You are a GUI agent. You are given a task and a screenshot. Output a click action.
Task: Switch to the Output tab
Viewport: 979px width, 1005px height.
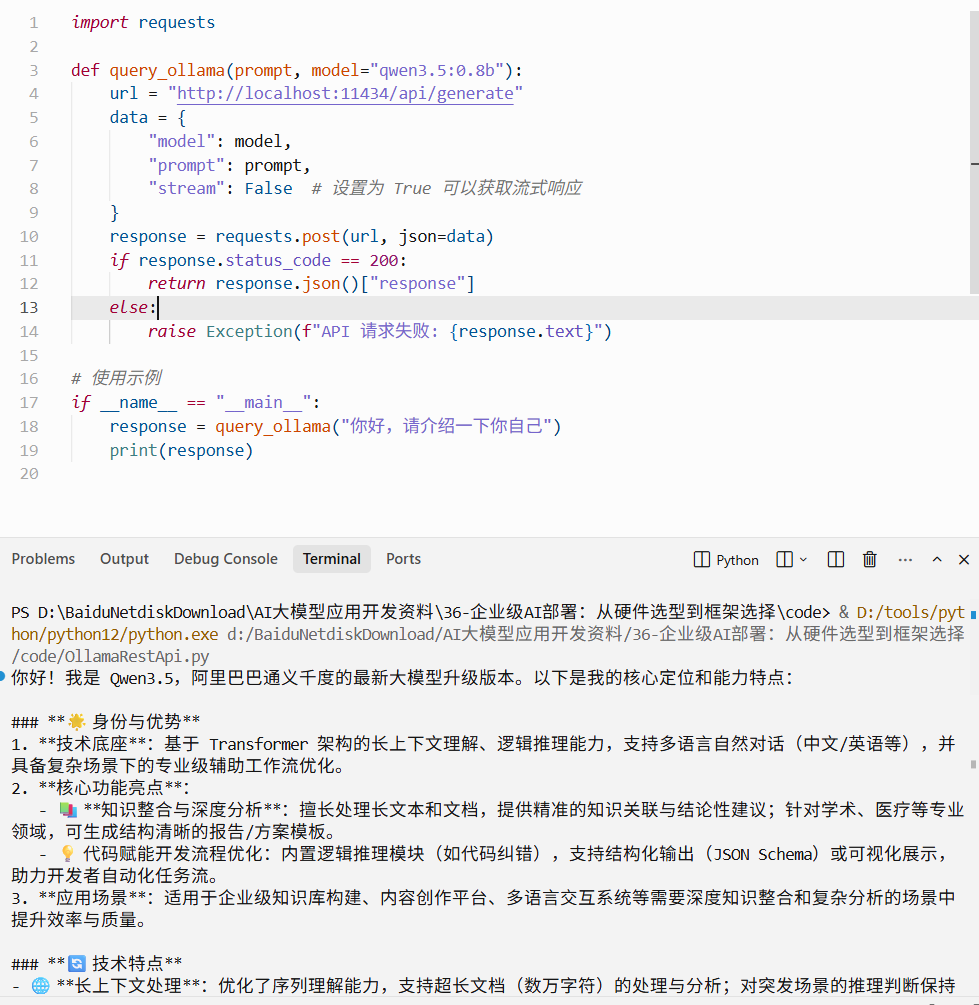coord(124,559)
